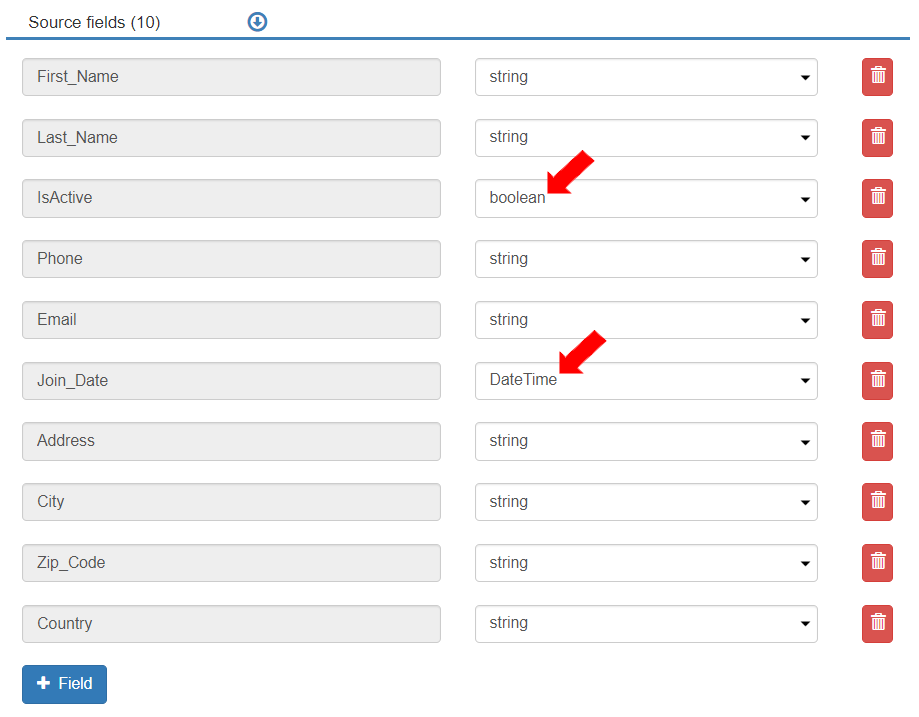Expand the Join_Date DateTime type dropdown
The height and width of the screenshot is (717, 919).
click(x=645, y=380)
